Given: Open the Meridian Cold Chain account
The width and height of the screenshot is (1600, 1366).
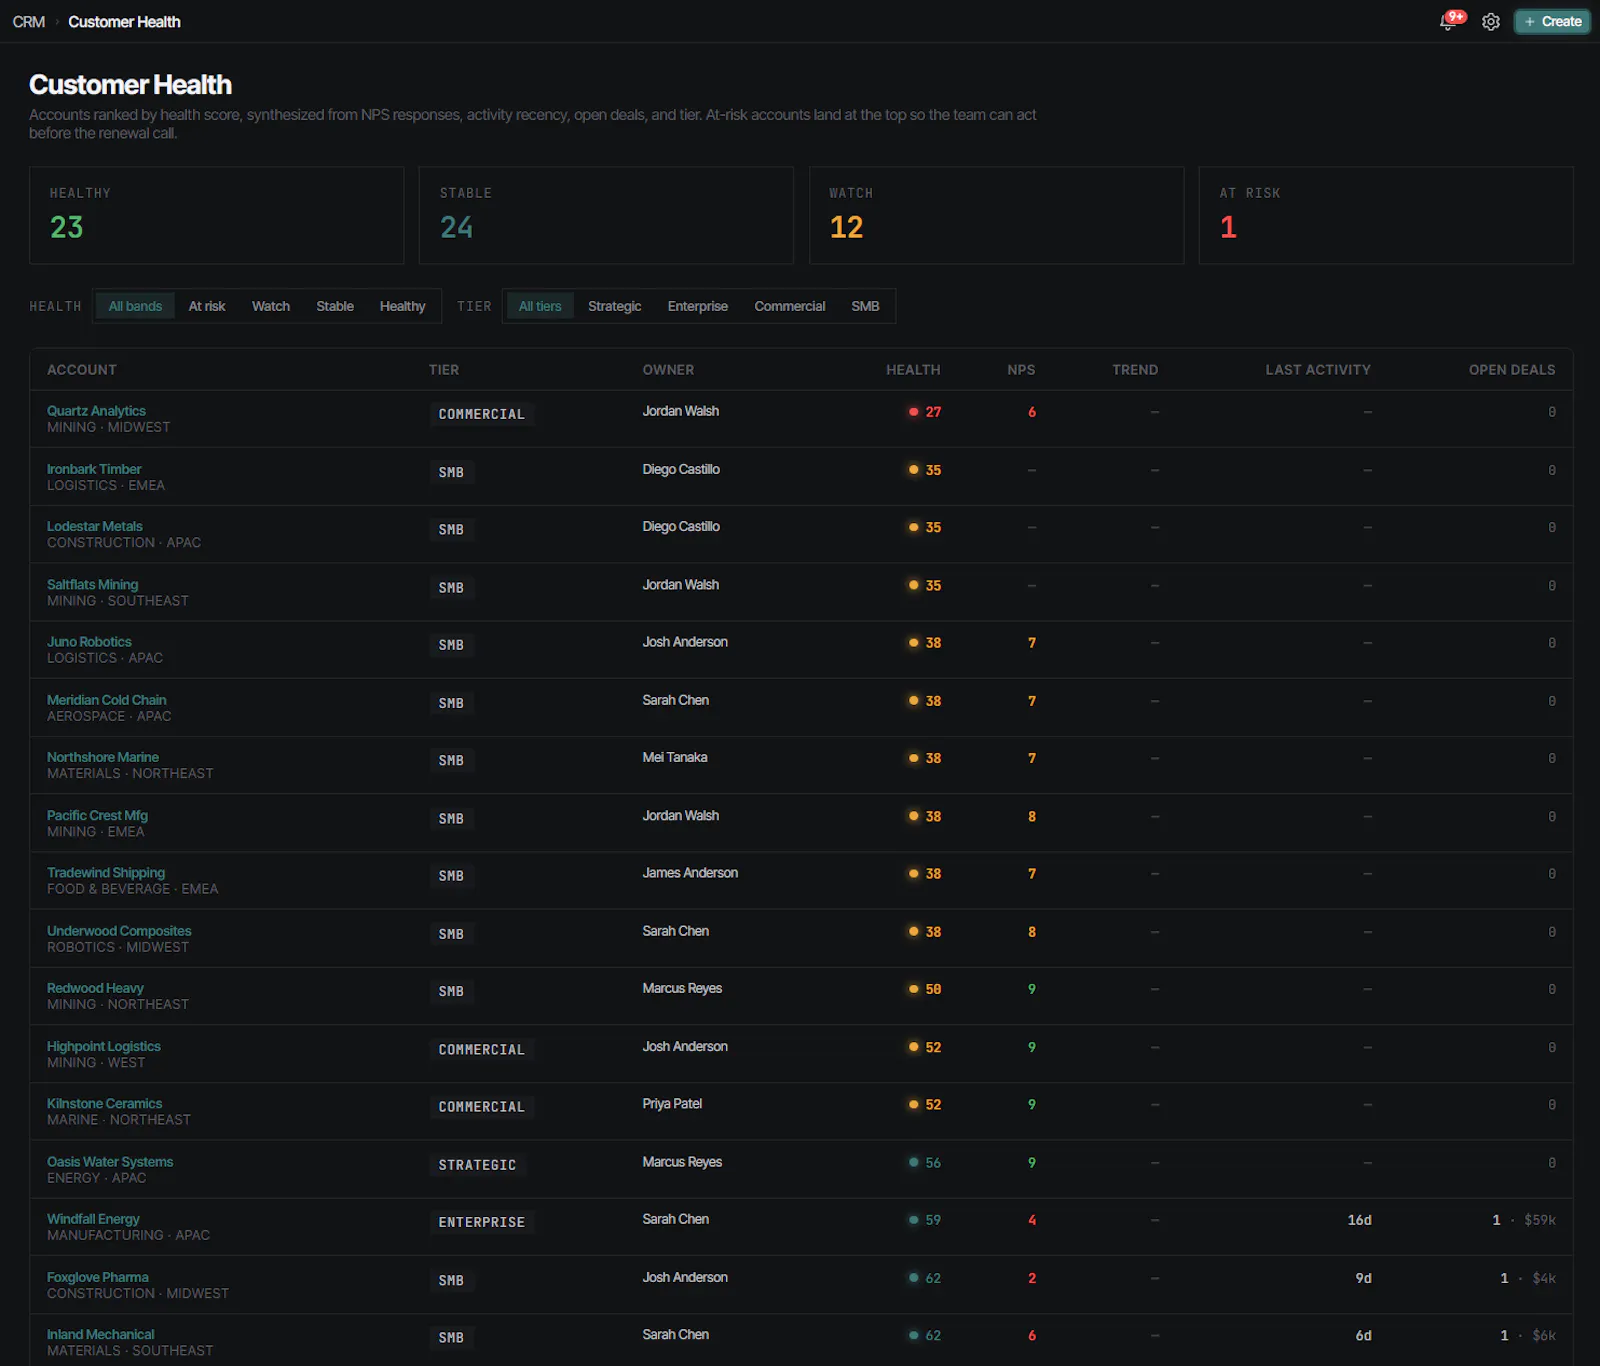Looking at the screenshot, I should tap(107, 700).
